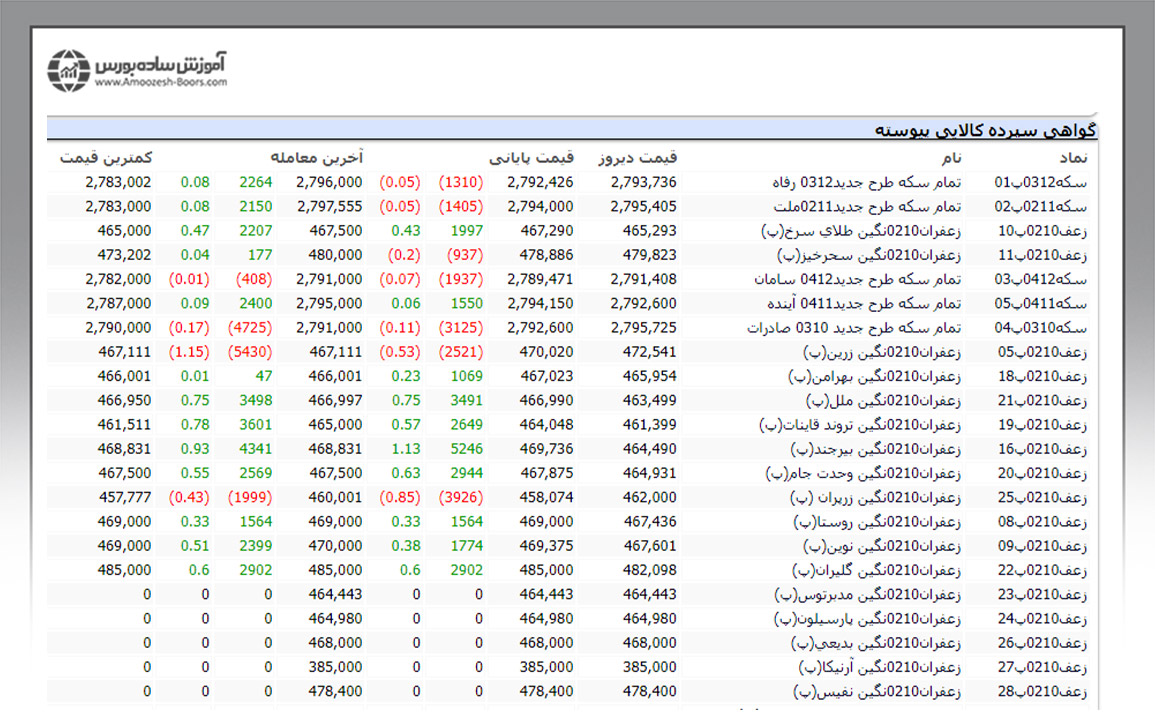Open تمام سکه طرح جدید0412 سامان entry
1155x723 pixels.
pos(857,279)
